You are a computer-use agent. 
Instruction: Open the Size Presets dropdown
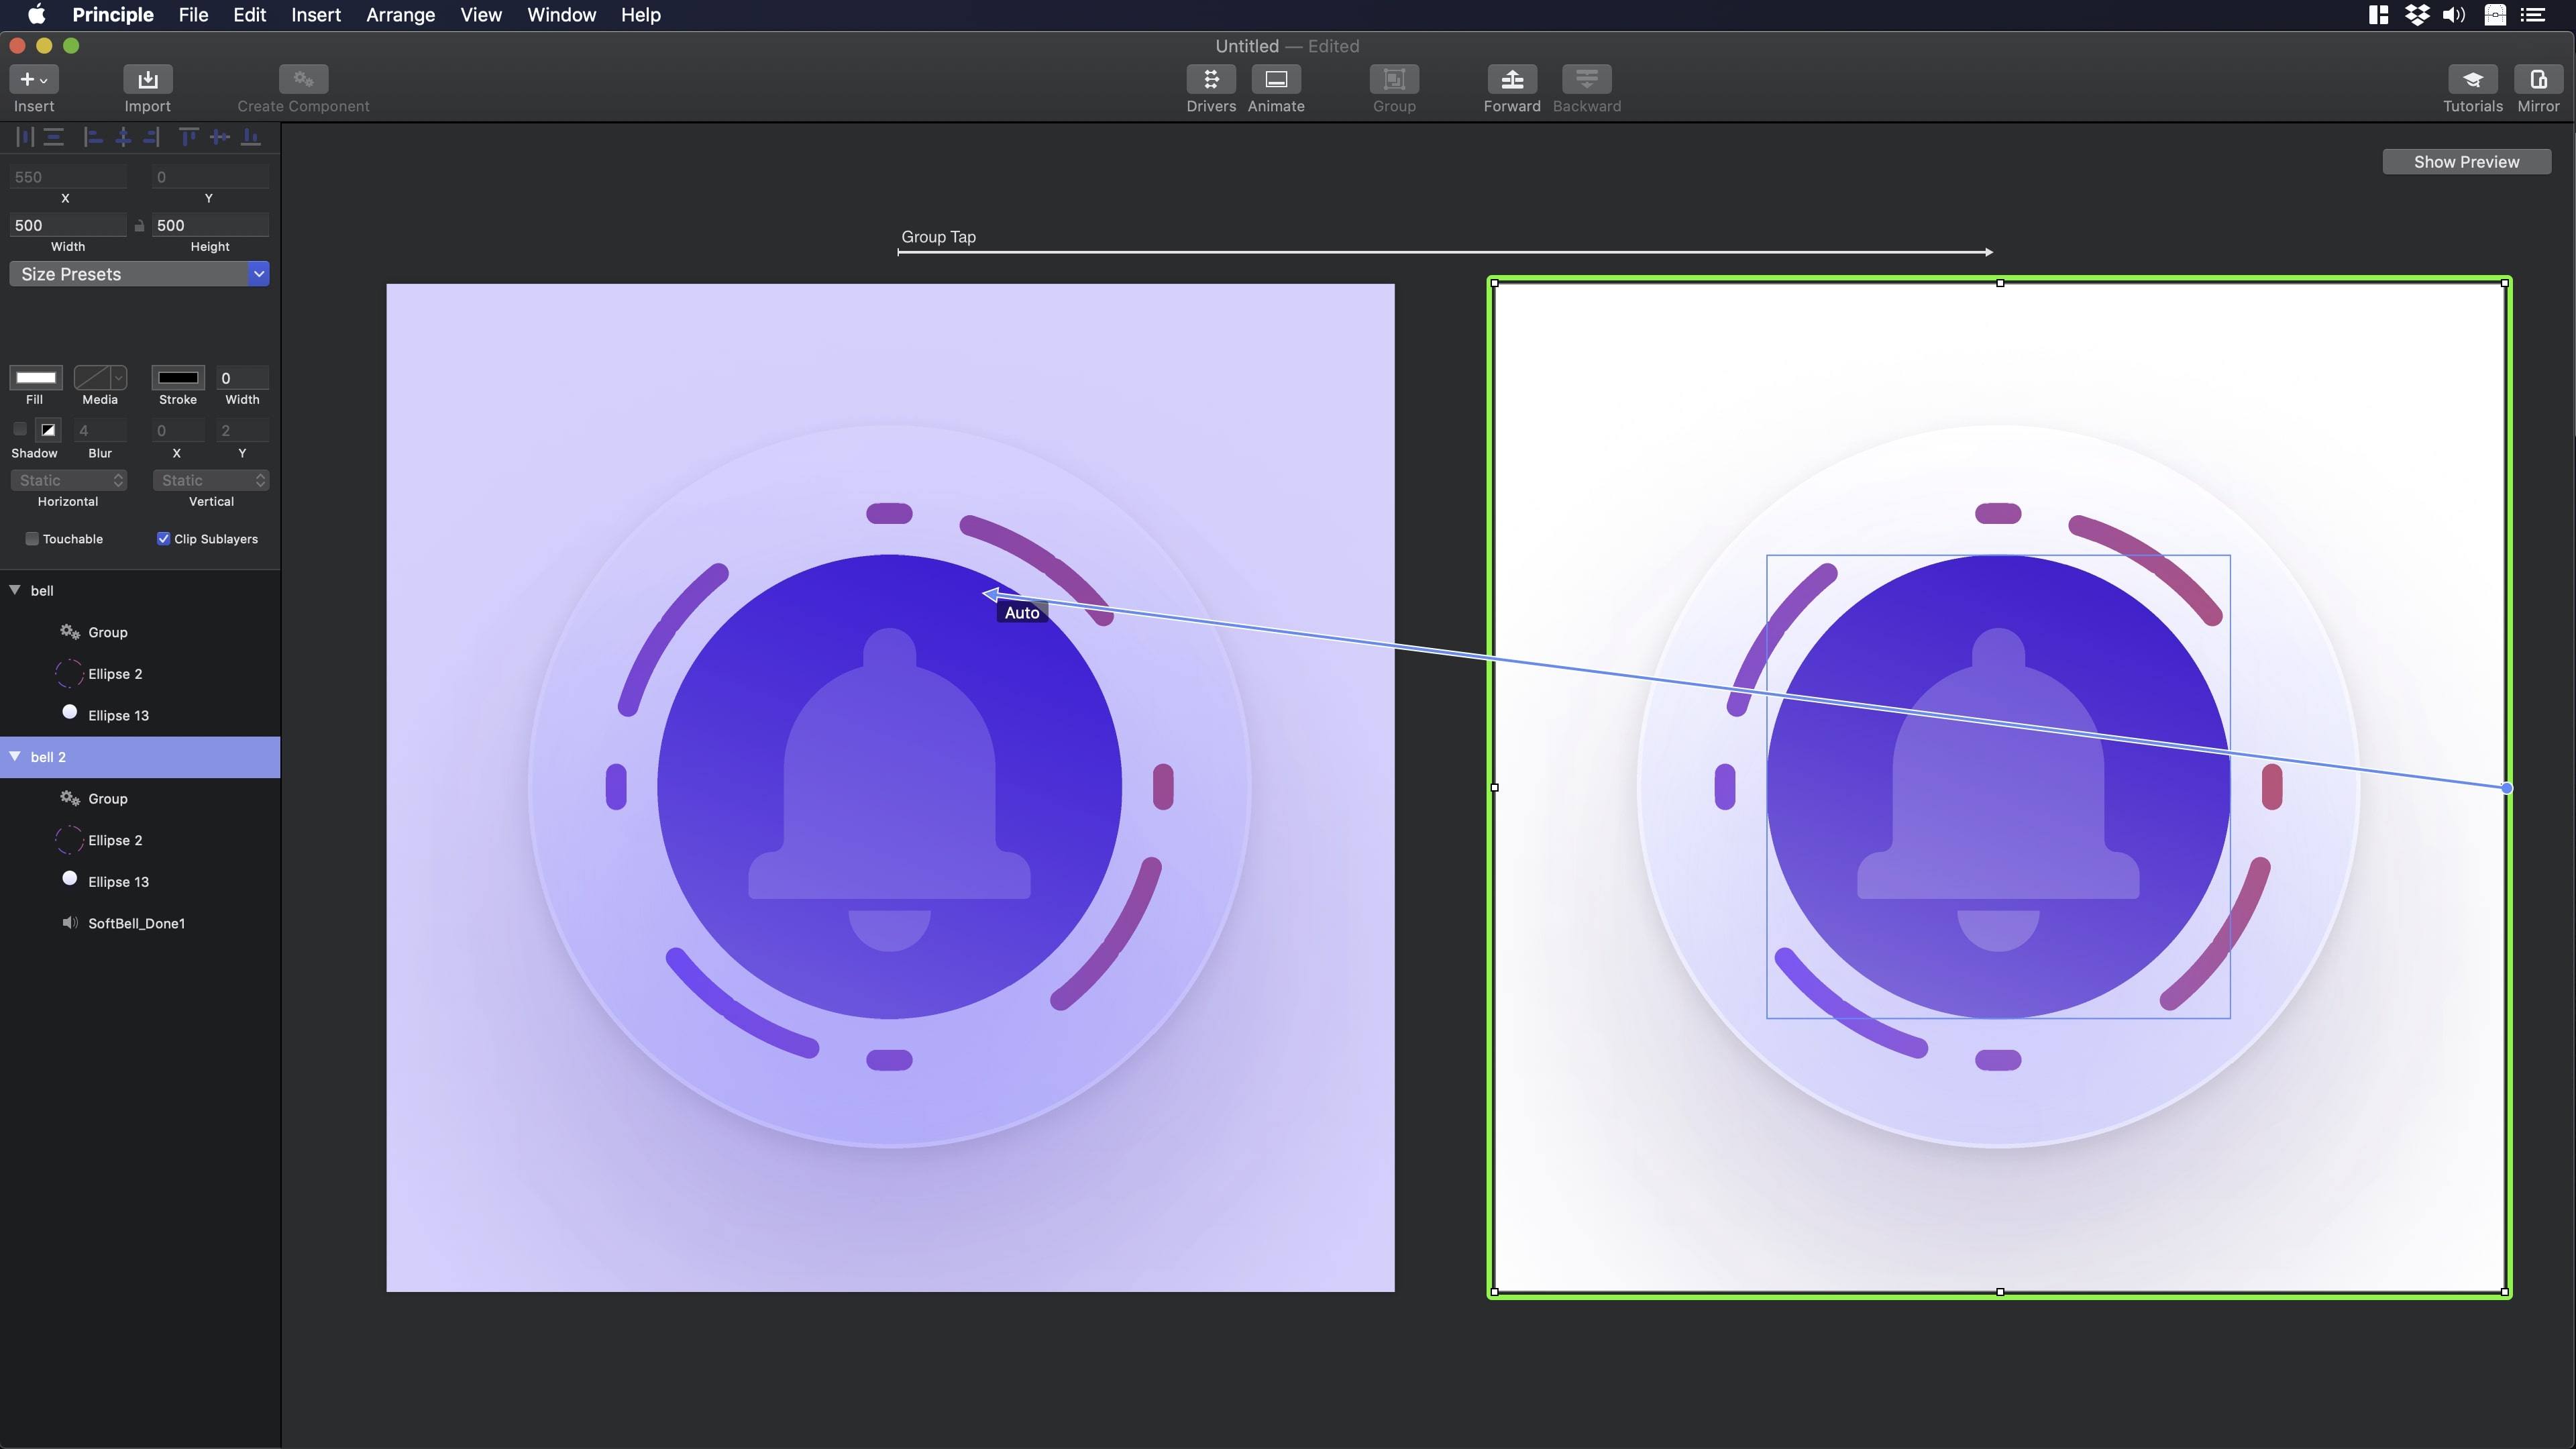tap(139, 274)
